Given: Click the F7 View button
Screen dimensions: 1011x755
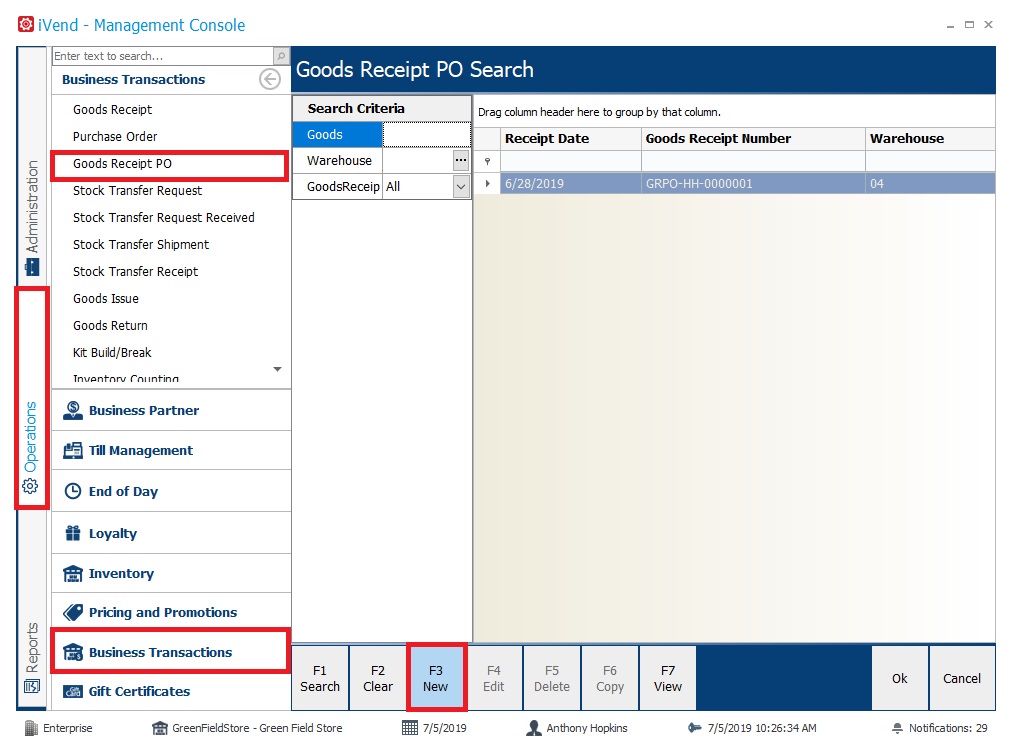Looking at the screenshot, I should tap(668, 678).
